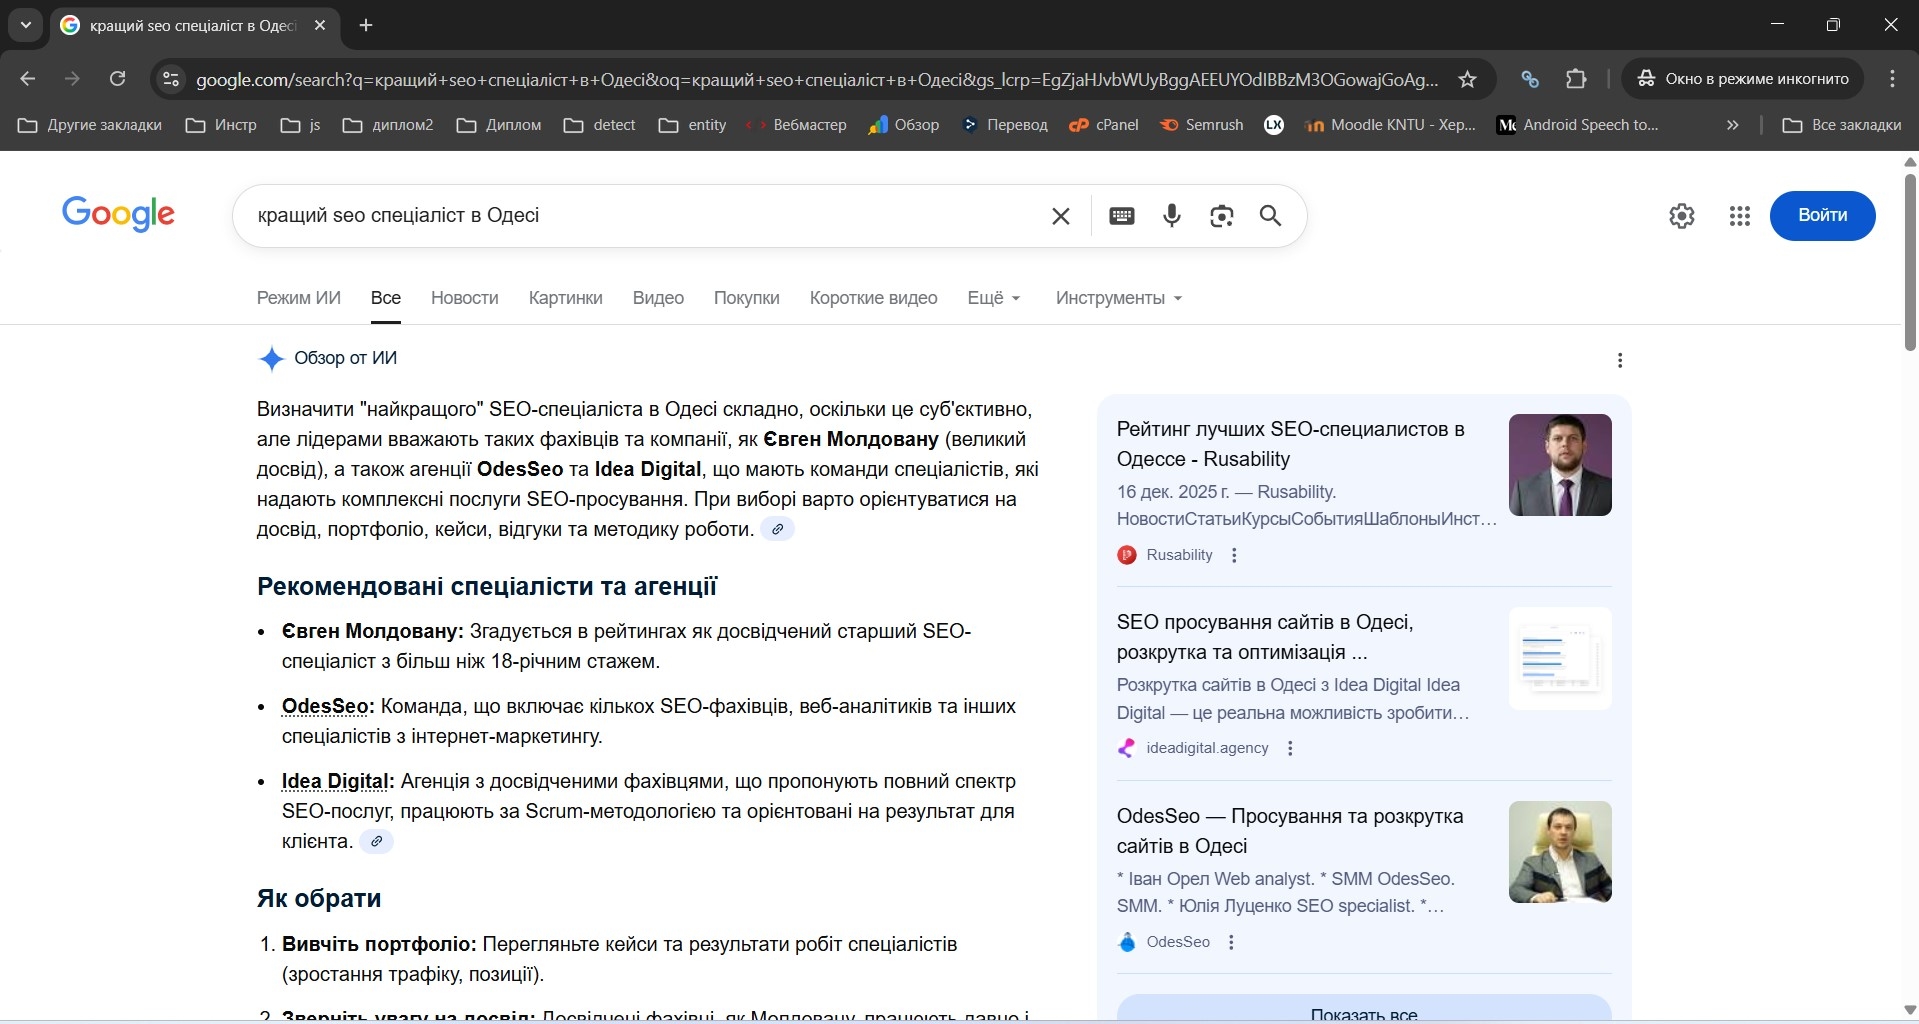The width and height of the screenshot is (1919, 1024).
Task: Open the Rusability rating result link
Action: [x=1290, y=444]
